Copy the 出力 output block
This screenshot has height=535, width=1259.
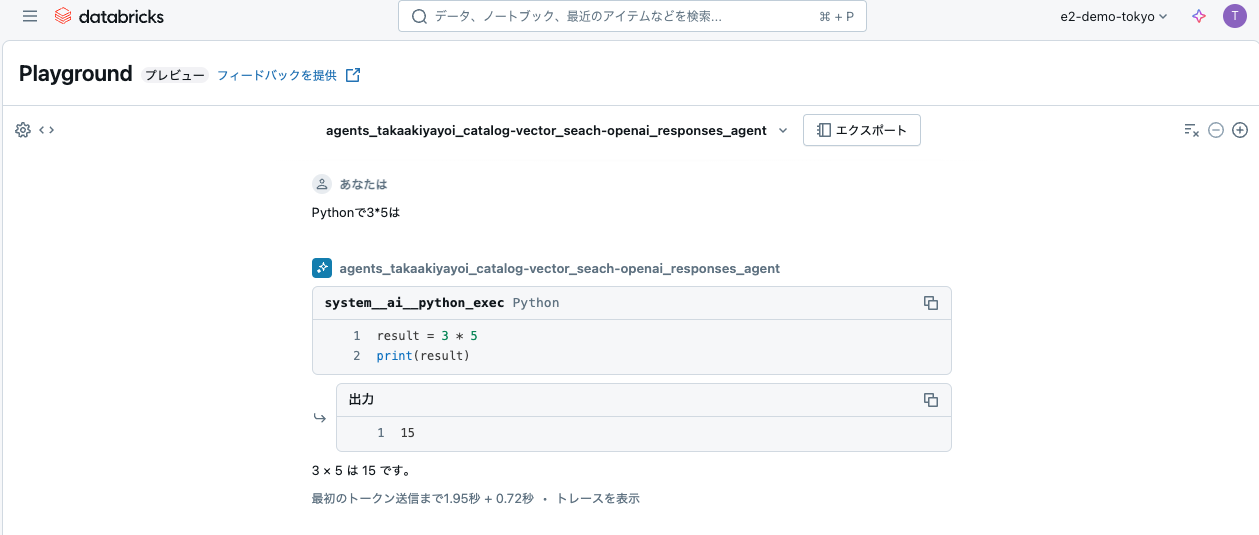pyautogui.click(x=931, y=400)
